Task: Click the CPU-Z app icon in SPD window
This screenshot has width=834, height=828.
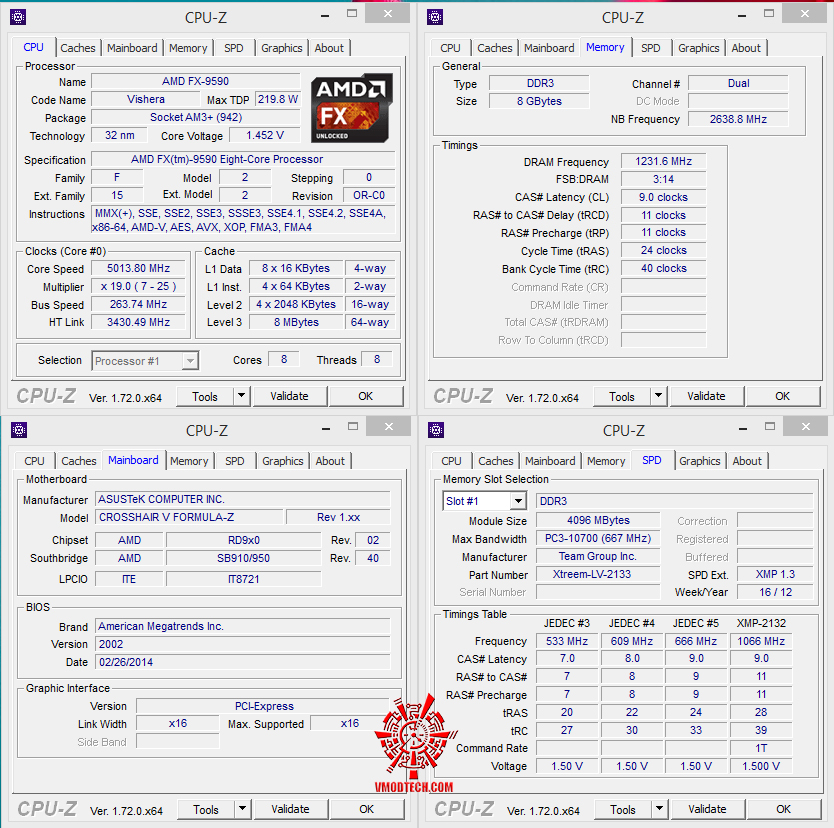Action: pos(436,430)
